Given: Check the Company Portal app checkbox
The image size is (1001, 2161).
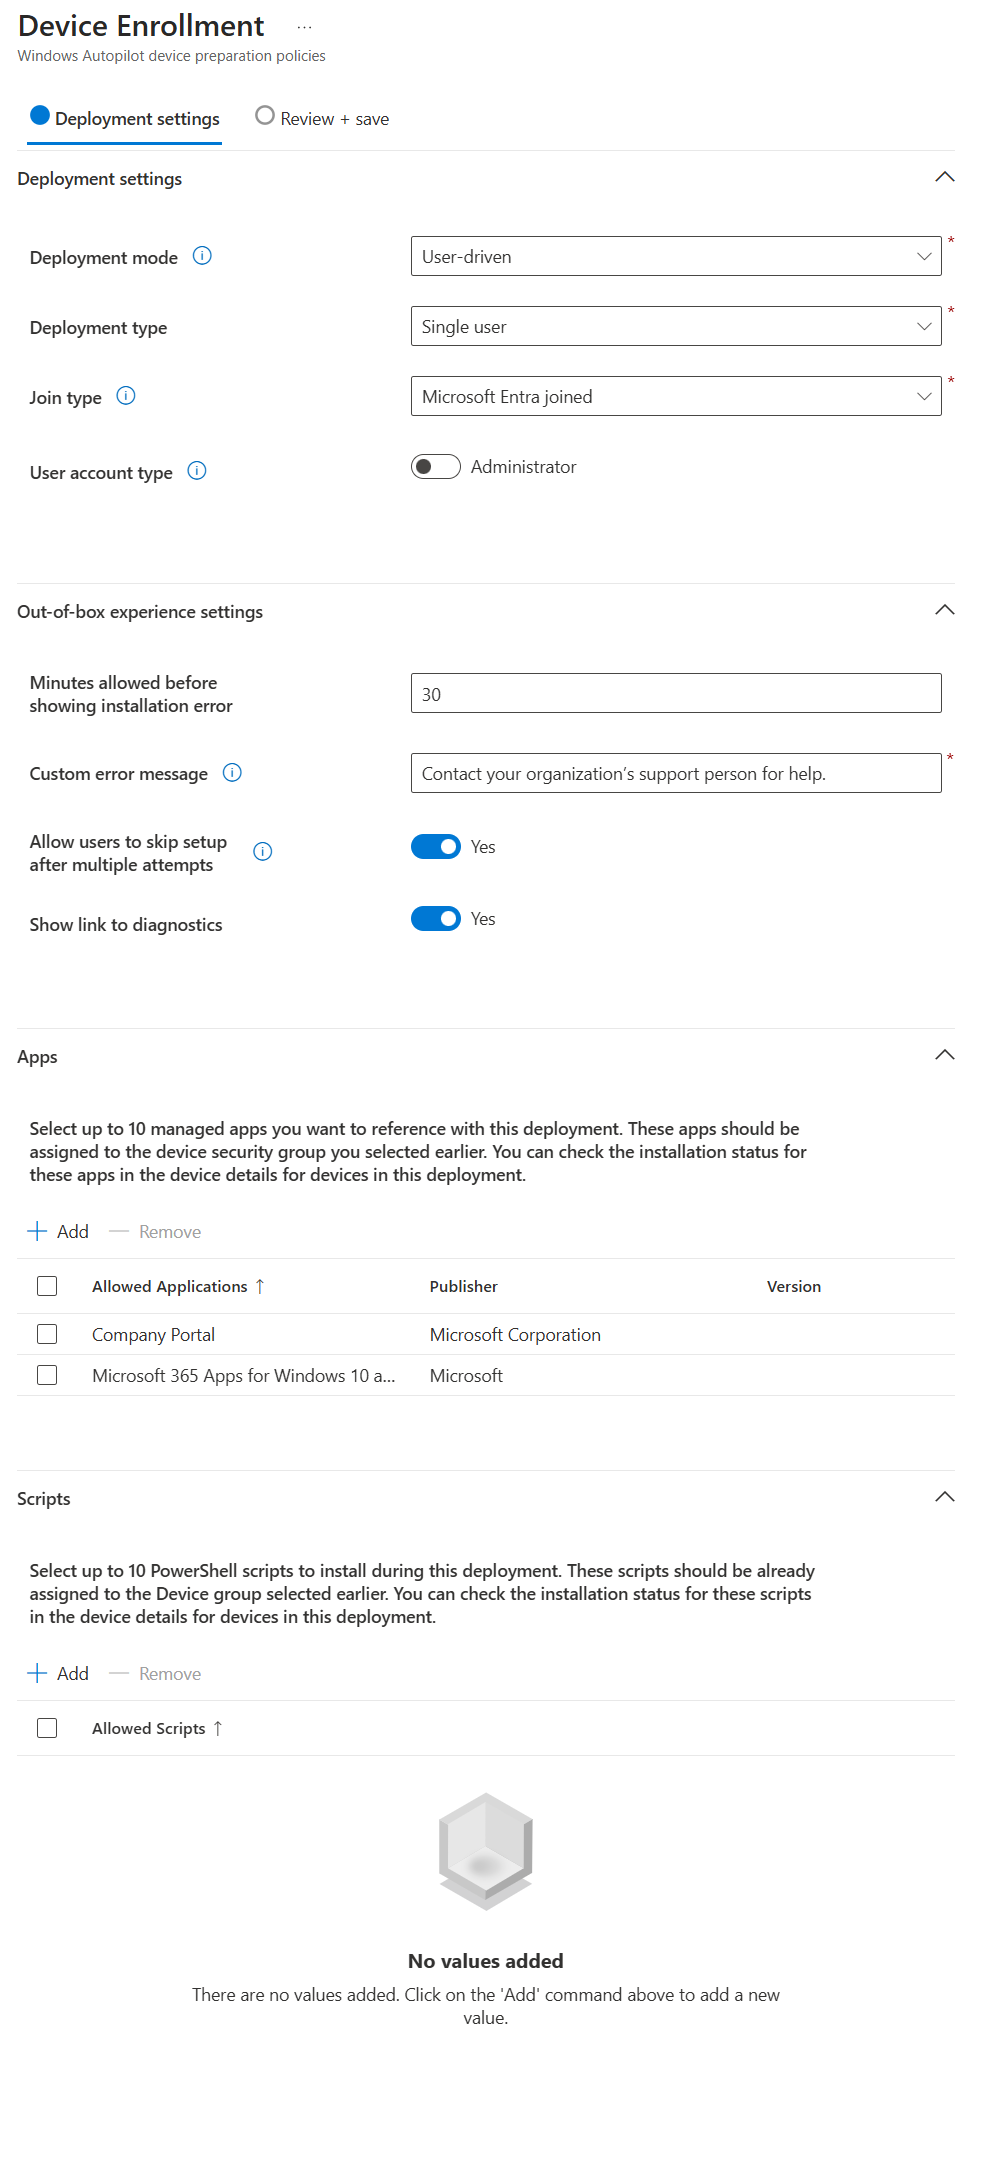Looking at the screenshot, I should 47,1335.
